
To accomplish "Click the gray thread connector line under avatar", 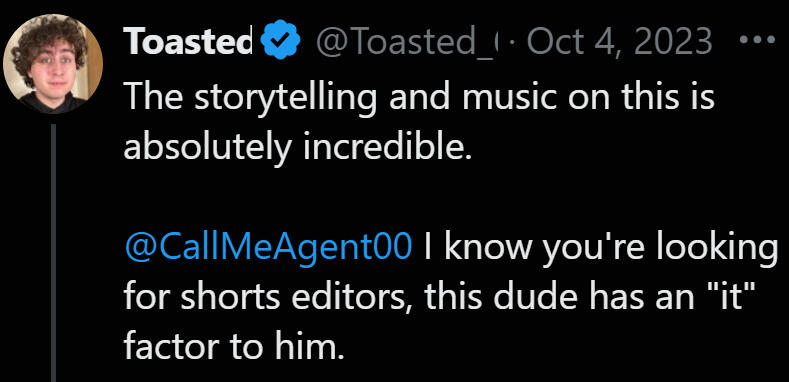I will [x=53, y=253].
